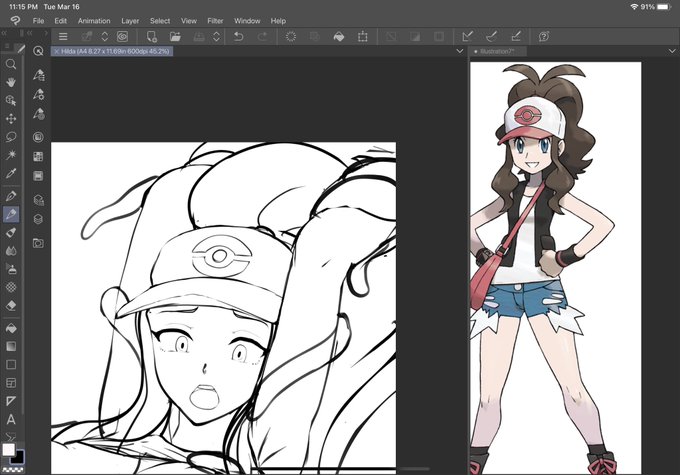Image resolution: width=680 pixels, height=475 pixels.
Task: Open the canvas tab list chevron for Hilda window
Action: 460,51
